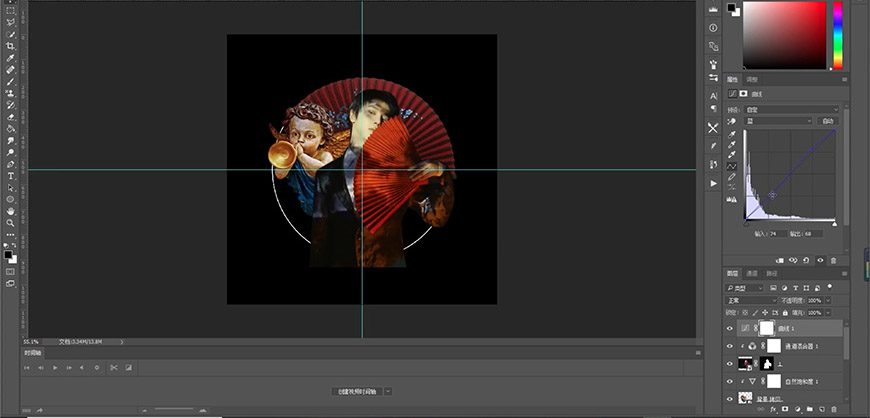Open the layer filter type dropdown

(745, 288)
